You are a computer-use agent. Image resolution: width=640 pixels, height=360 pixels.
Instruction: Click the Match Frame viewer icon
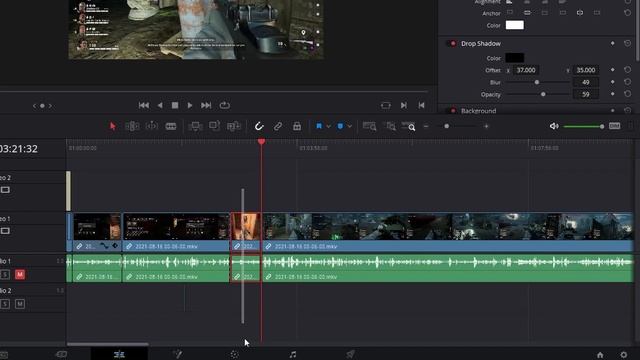click(x=386, y=106)
